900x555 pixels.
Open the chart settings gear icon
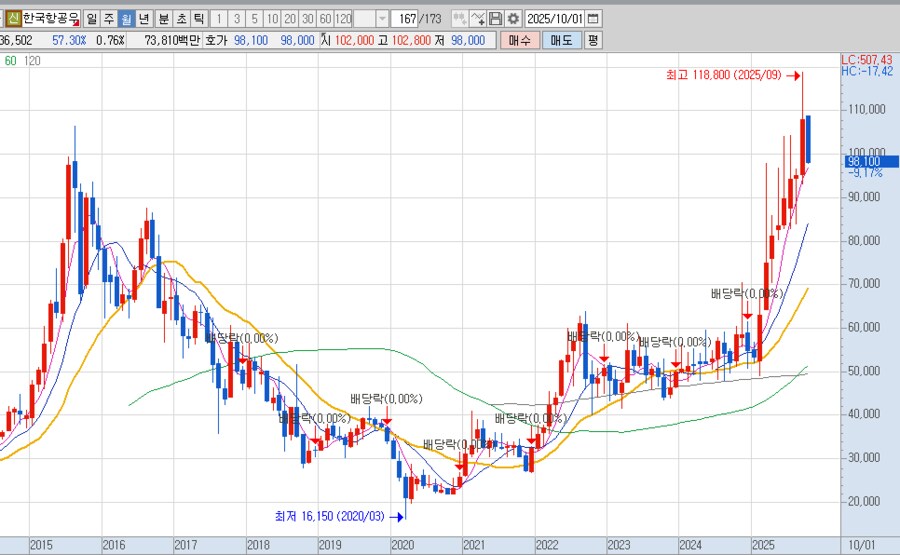513,19
